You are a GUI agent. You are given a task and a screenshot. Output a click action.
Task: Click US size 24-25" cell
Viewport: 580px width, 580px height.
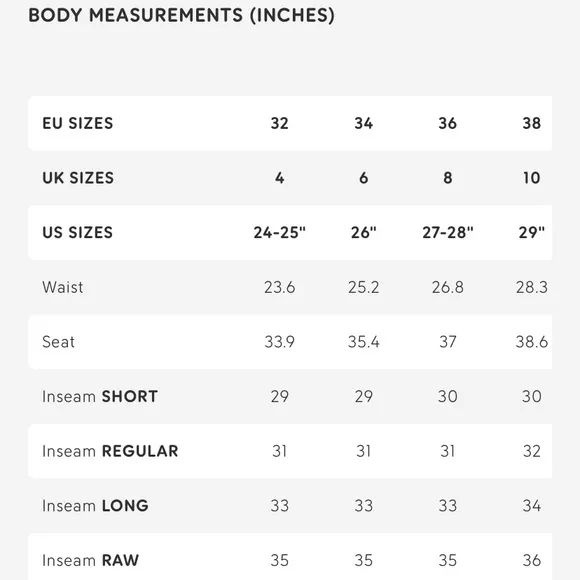(279, 233)
